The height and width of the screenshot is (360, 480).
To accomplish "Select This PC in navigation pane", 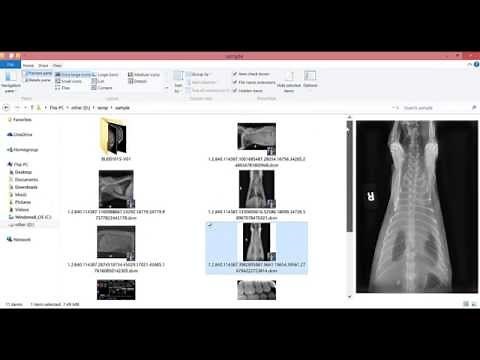I will point(18,164).
